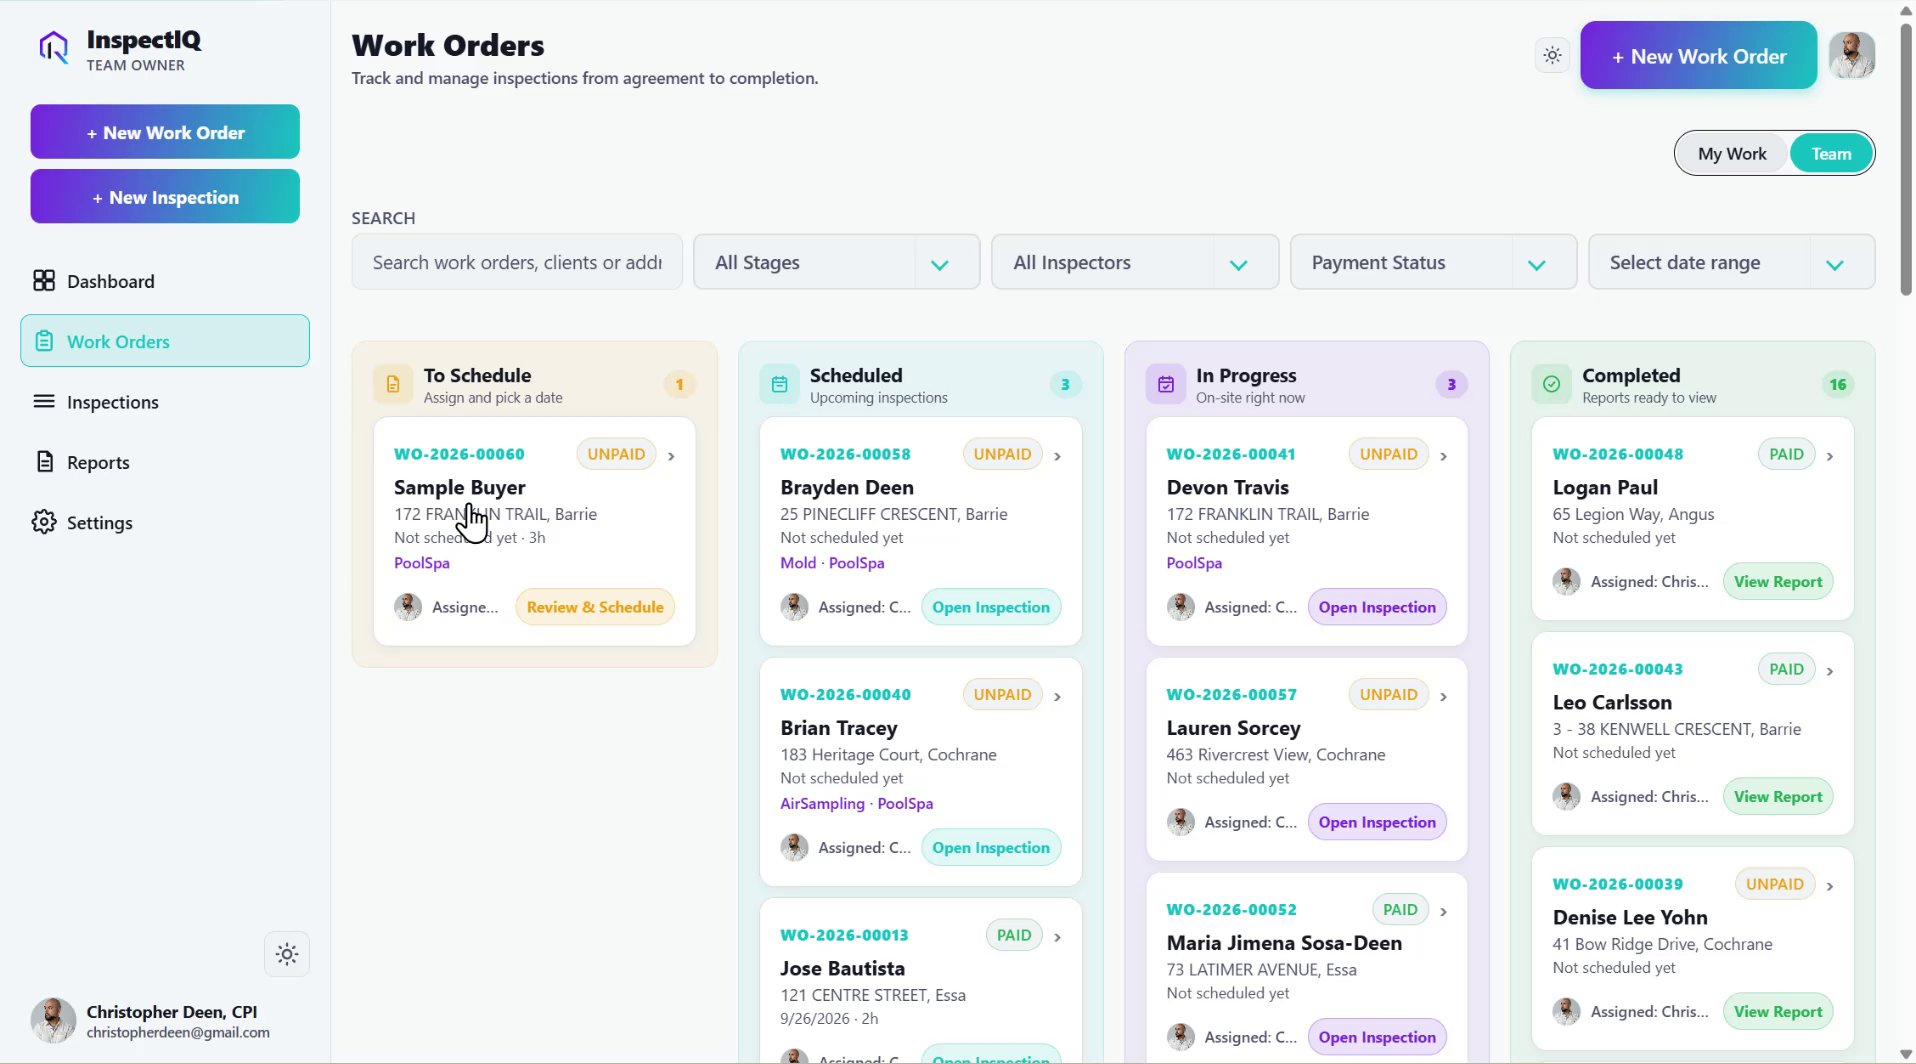Open chevron on WO-2026-00048 card
The height and width of the screenshot is (1064, 1916).
(x=1829, y=456)
